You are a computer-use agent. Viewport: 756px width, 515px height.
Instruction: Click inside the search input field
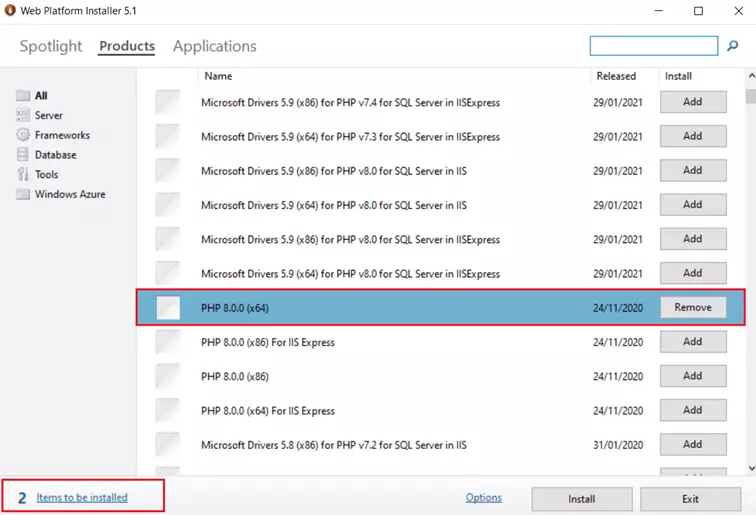coord(654,46)
